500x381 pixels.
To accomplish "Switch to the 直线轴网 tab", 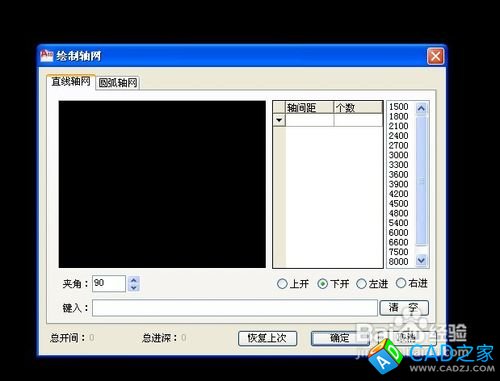I will coord(71,82).
